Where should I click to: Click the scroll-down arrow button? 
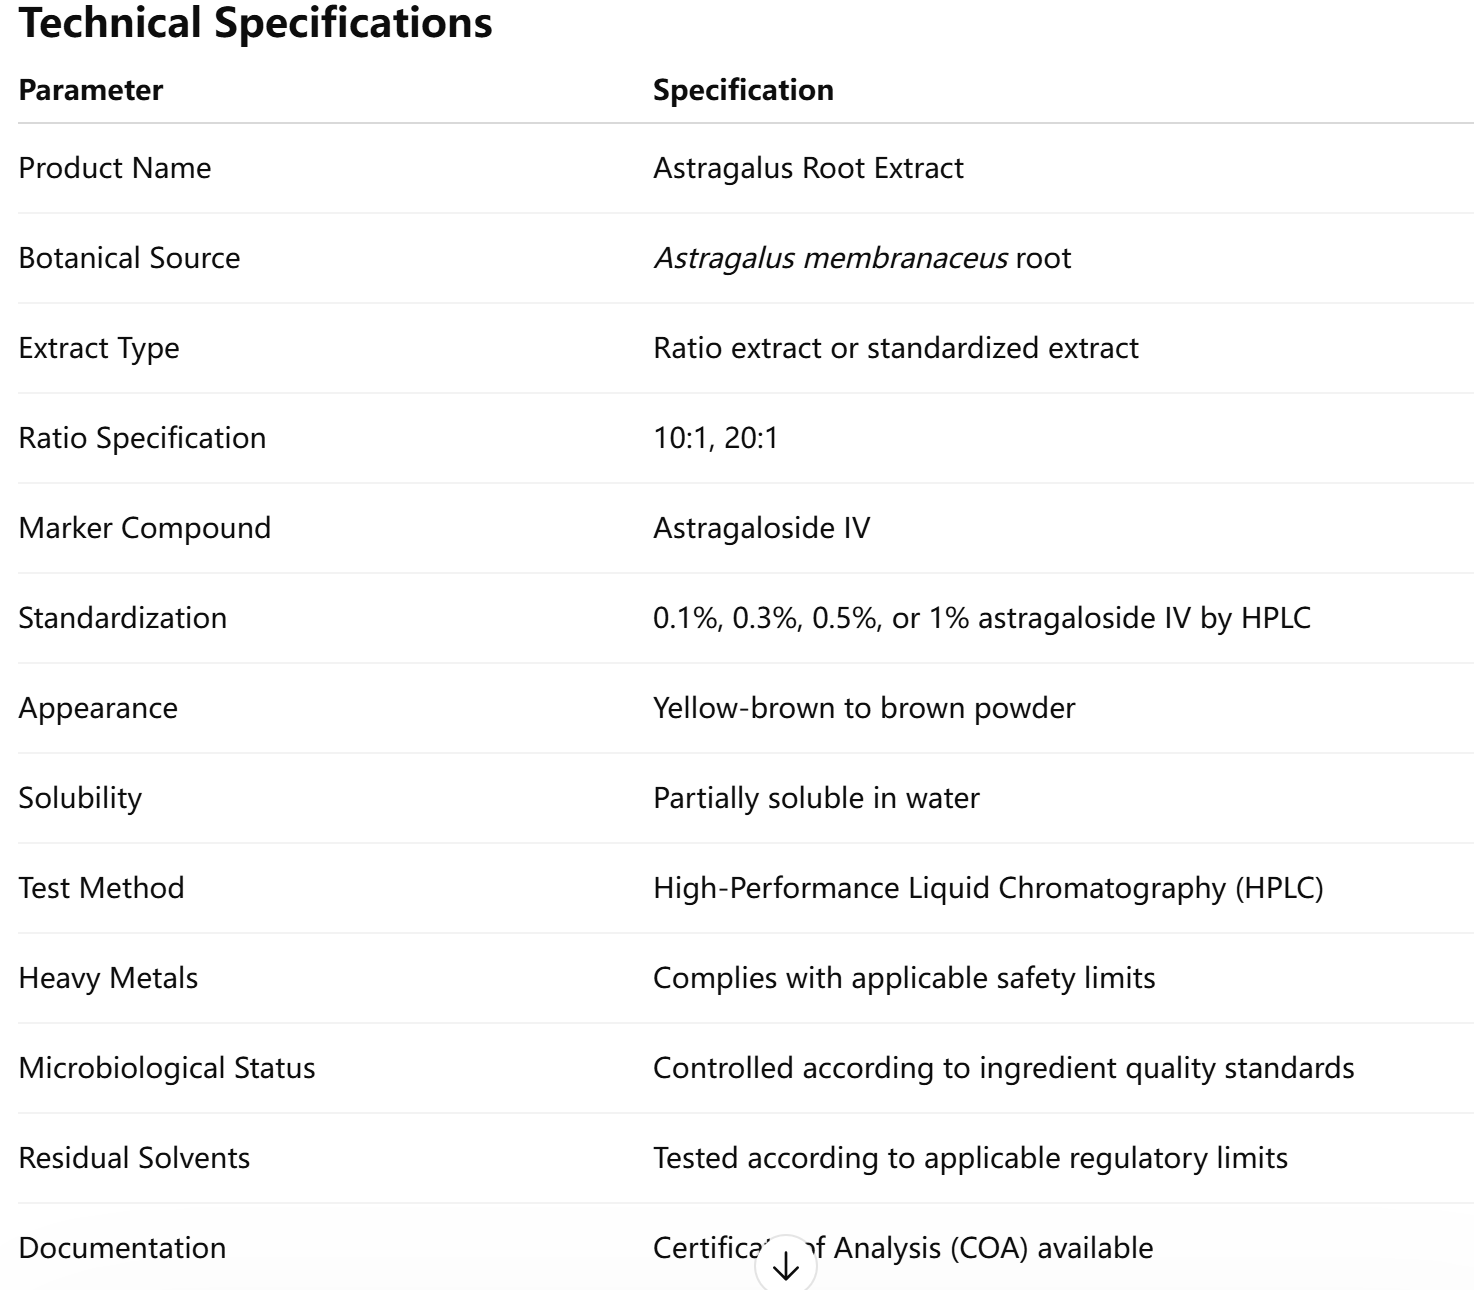point(786,1265)
